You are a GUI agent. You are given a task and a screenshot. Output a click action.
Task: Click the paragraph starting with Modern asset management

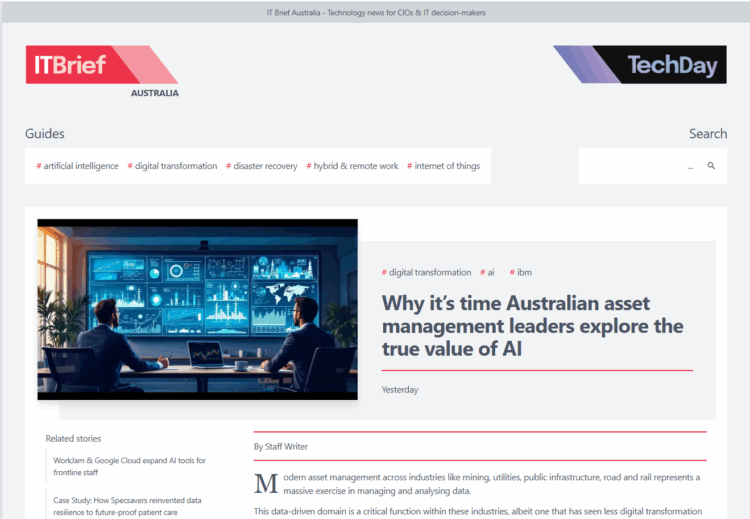477,484
